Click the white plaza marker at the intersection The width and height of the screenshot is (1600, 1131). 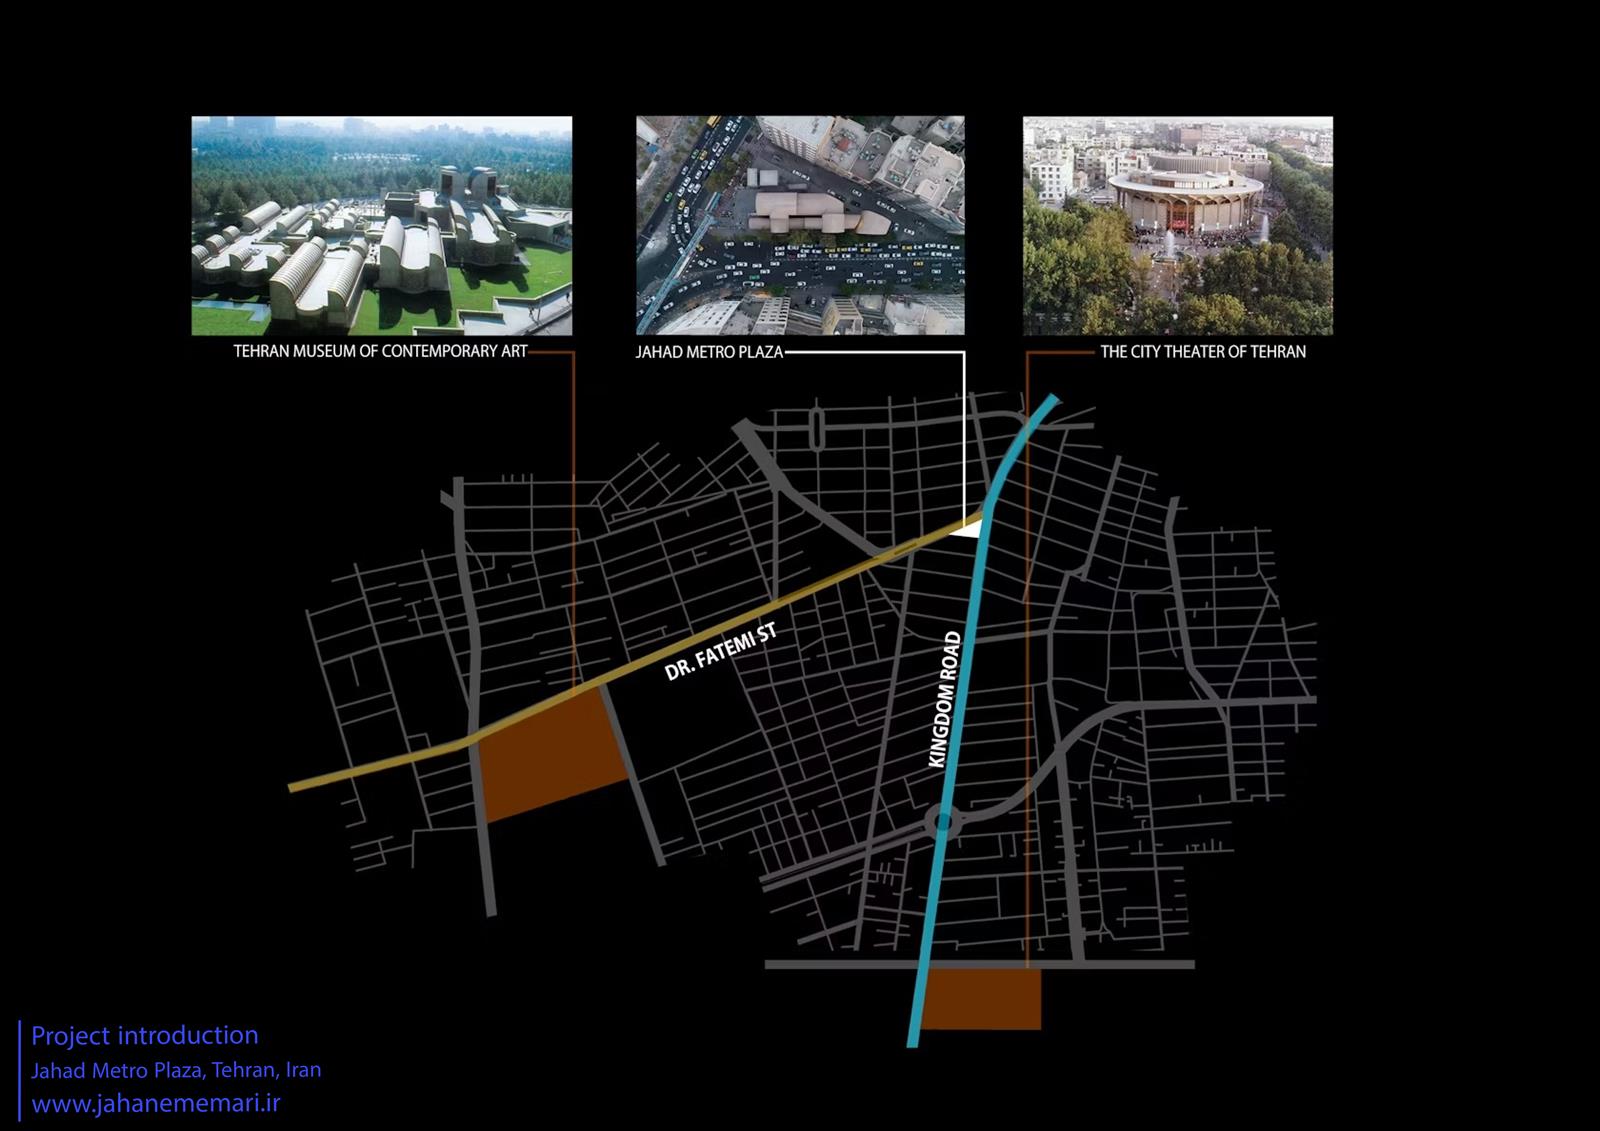click(x=969, y=528)
